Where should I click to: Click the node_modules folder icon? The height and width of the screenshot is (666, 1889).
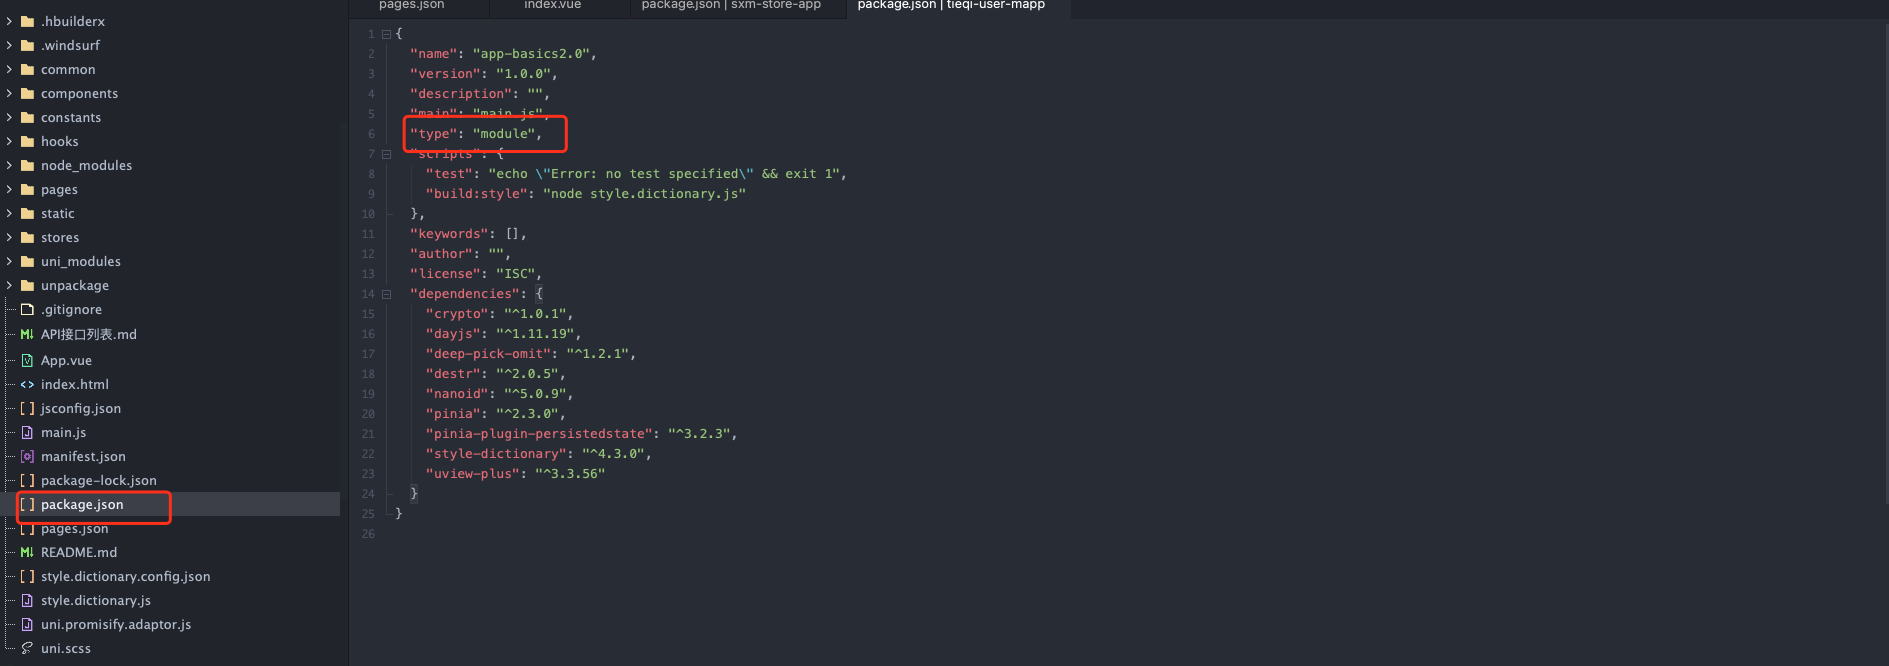pyautogui.click(x=28, y=165)
